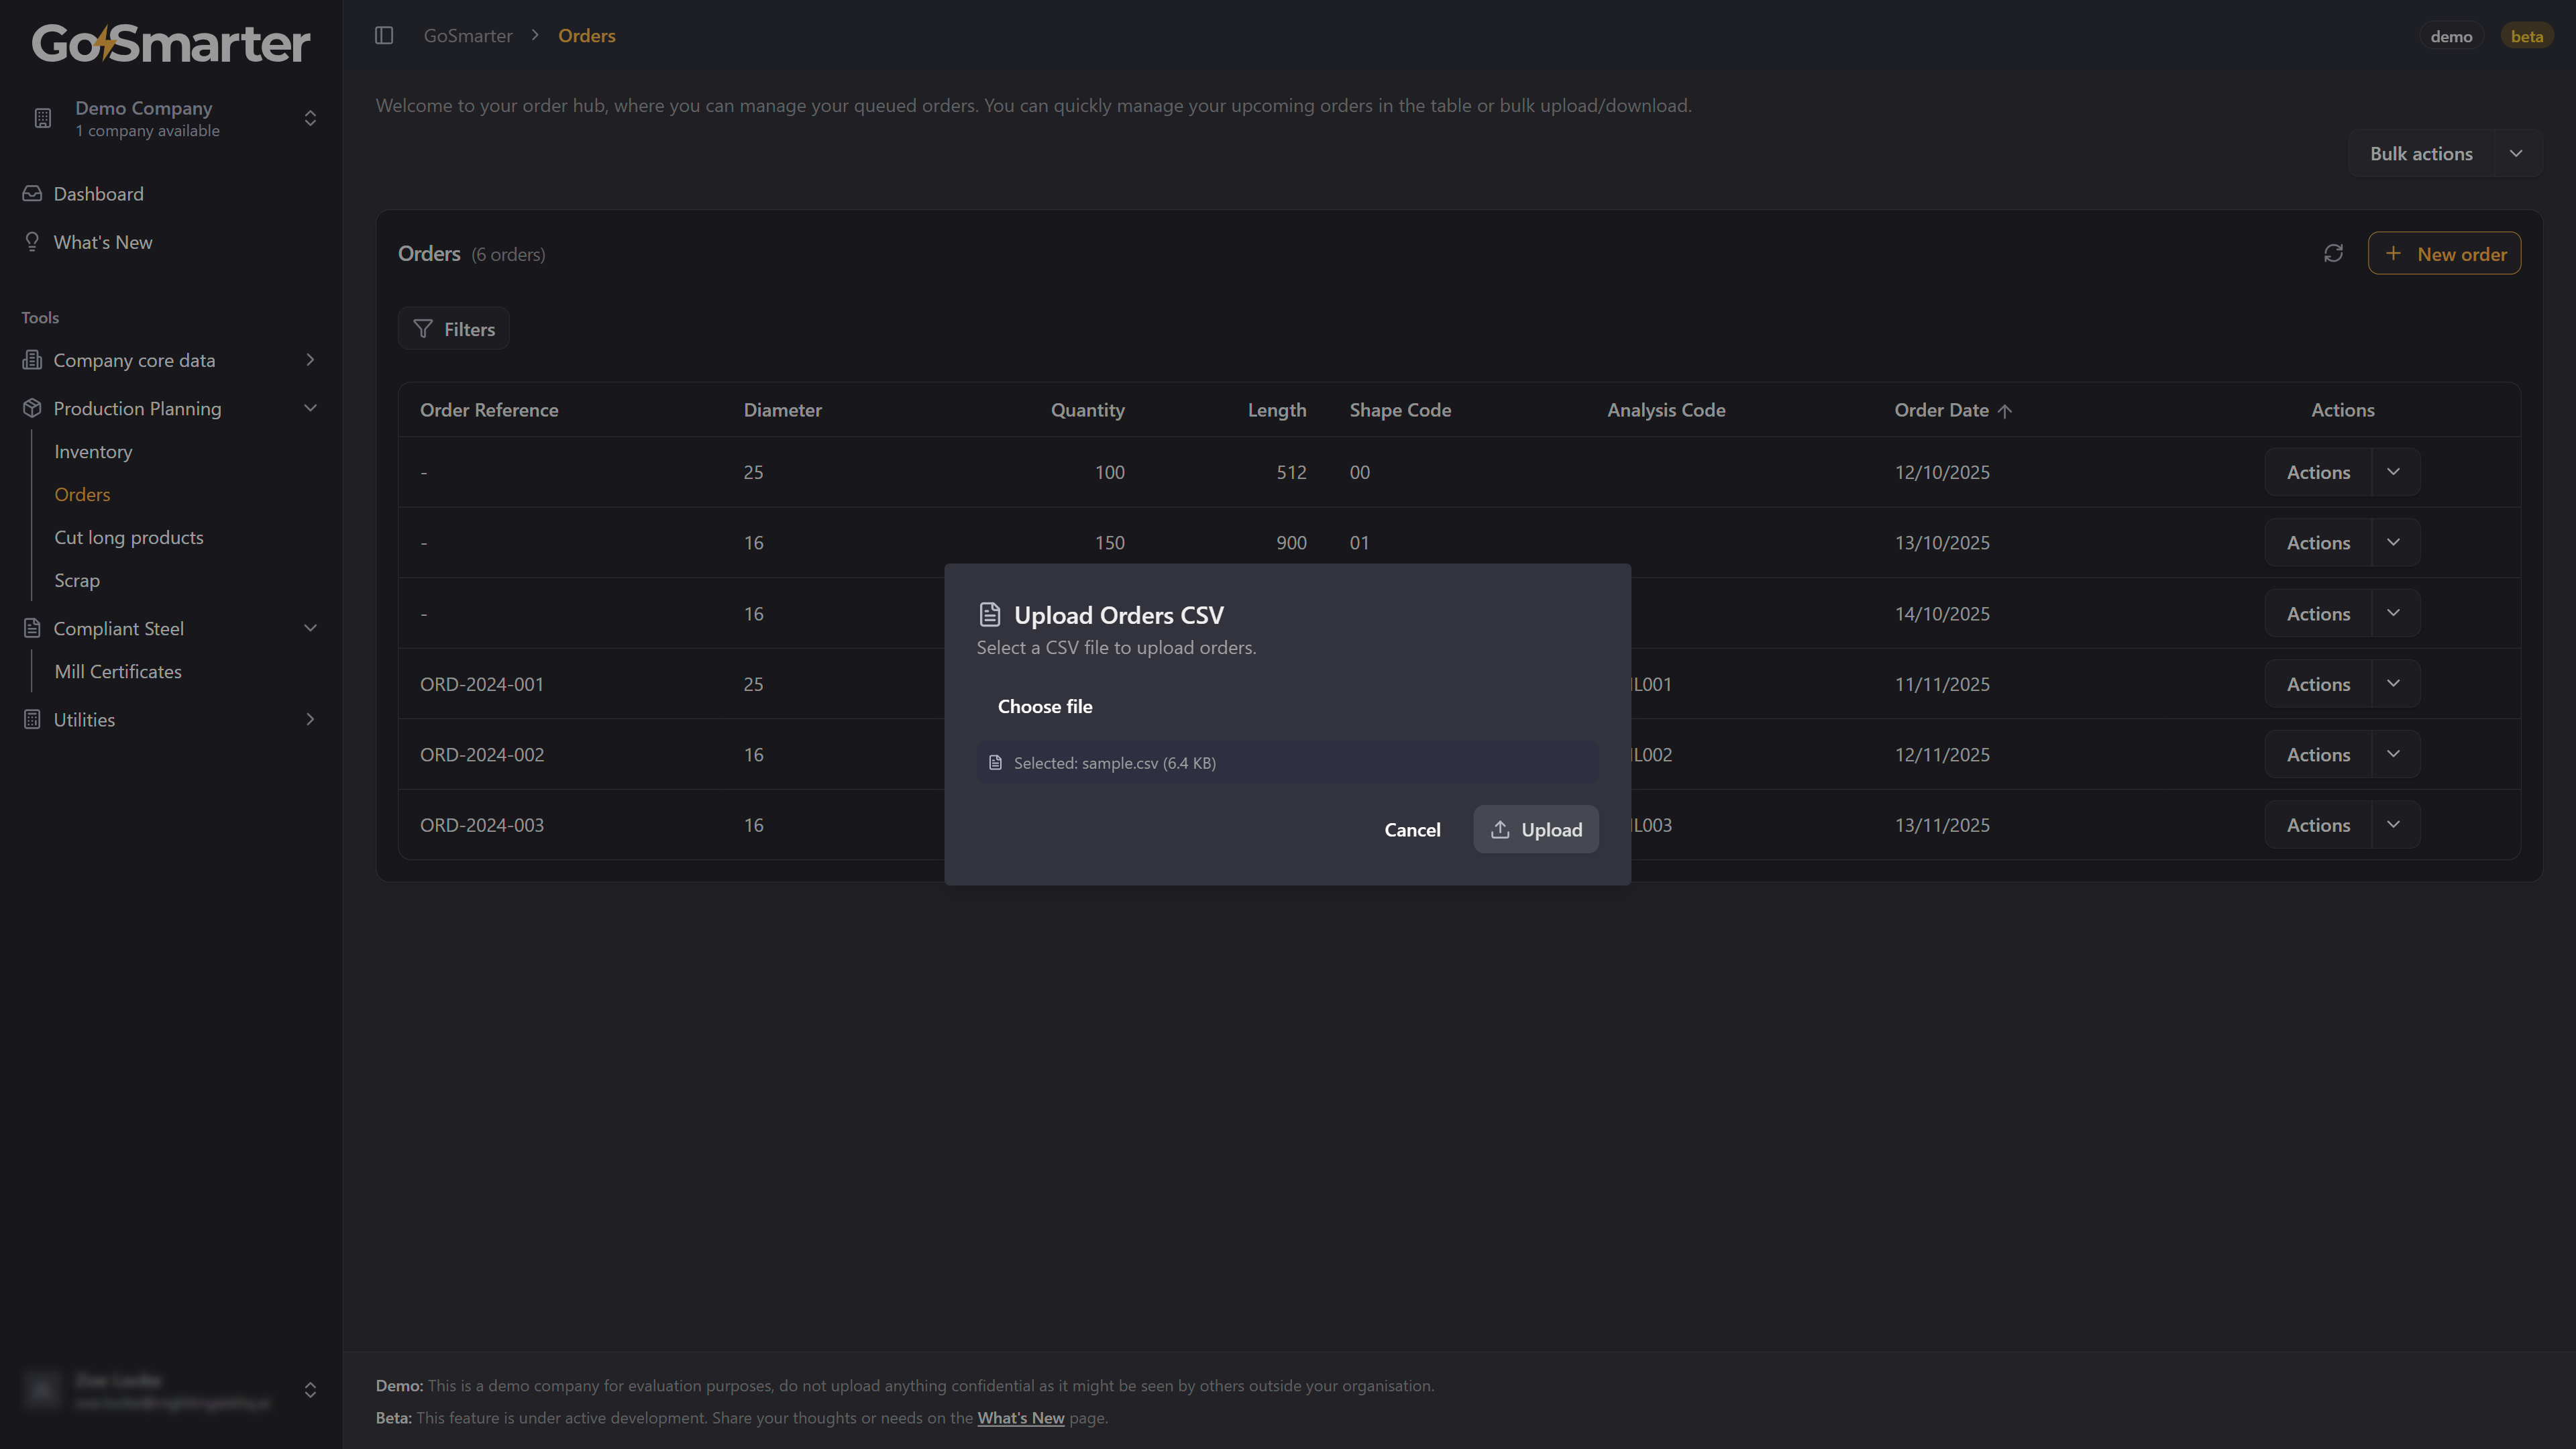Click Choose file in upload dialog
Viewport: 2576px width, 1449px height.
[1045, 707]
